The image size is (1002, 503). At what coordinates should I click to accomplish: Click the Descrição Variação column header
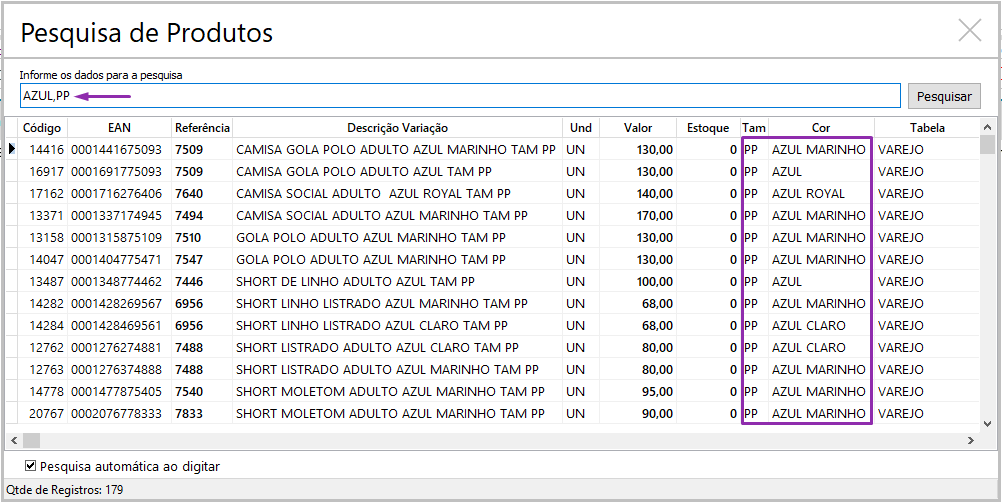click(397, 128)
